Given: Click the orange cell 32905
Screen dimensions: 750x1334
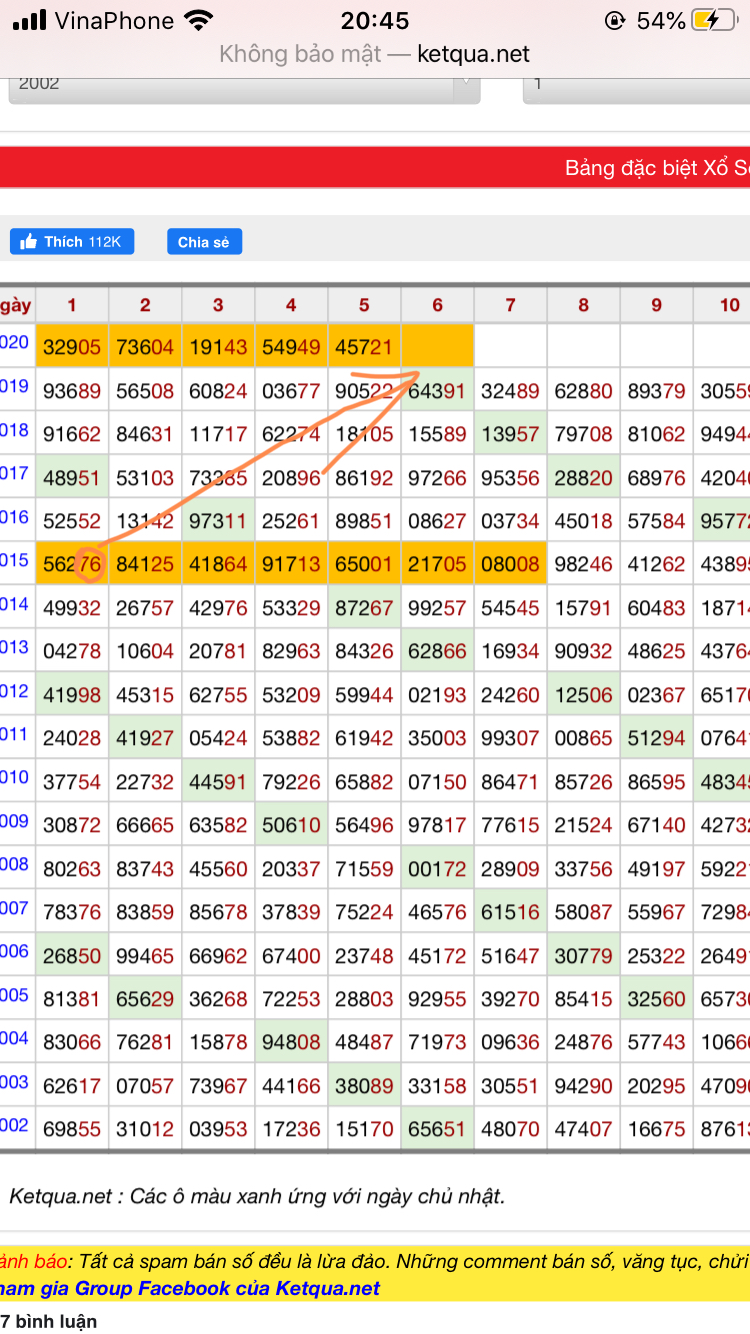Looking at the screenshot, I should [x=71, y=346].
